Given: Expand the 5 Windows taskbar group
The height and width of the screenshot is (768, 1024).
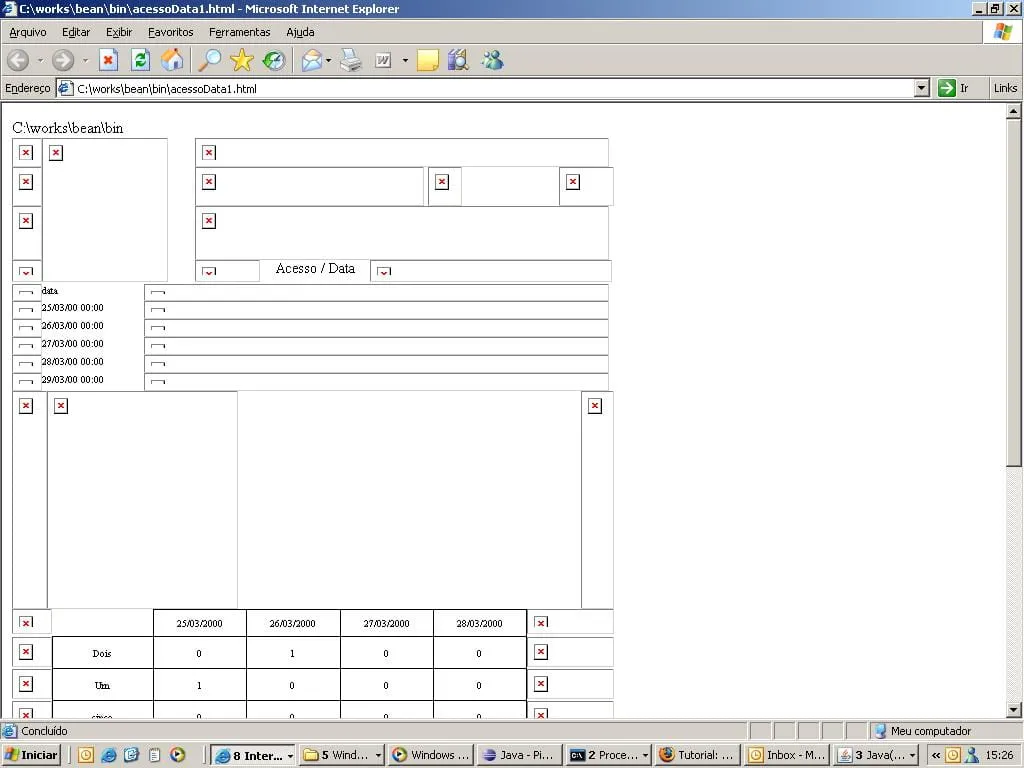Looking at the screenshot, I should point(378,756).
